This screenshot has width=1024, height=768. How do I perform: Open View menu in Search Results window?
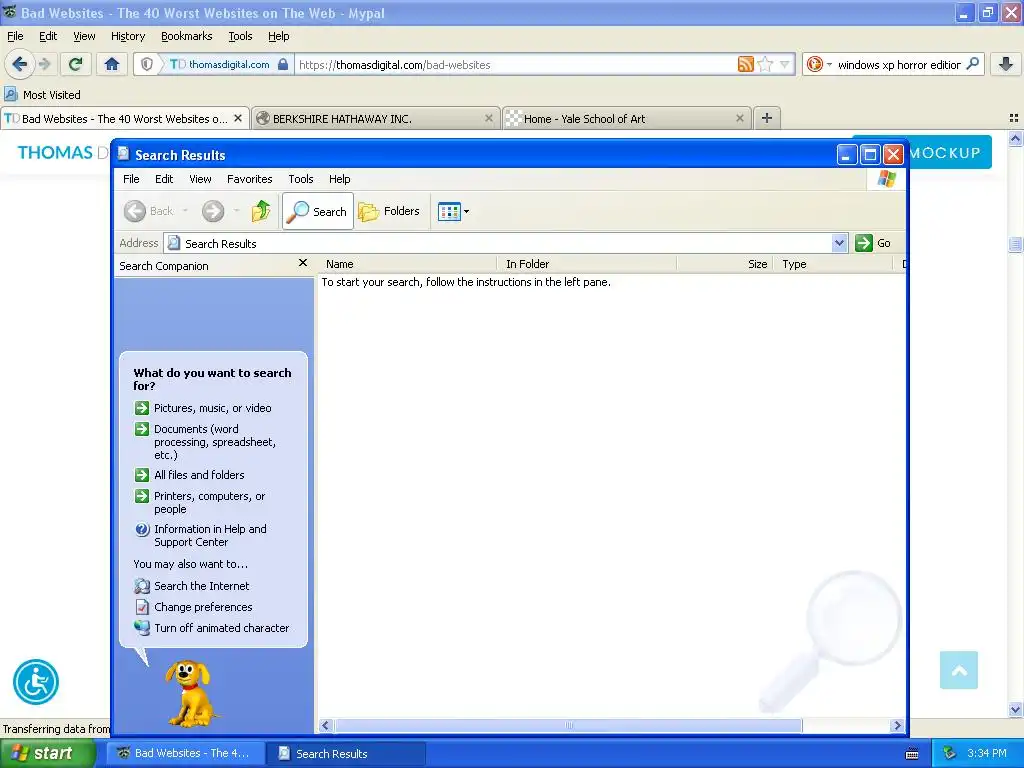pos(200,179)
